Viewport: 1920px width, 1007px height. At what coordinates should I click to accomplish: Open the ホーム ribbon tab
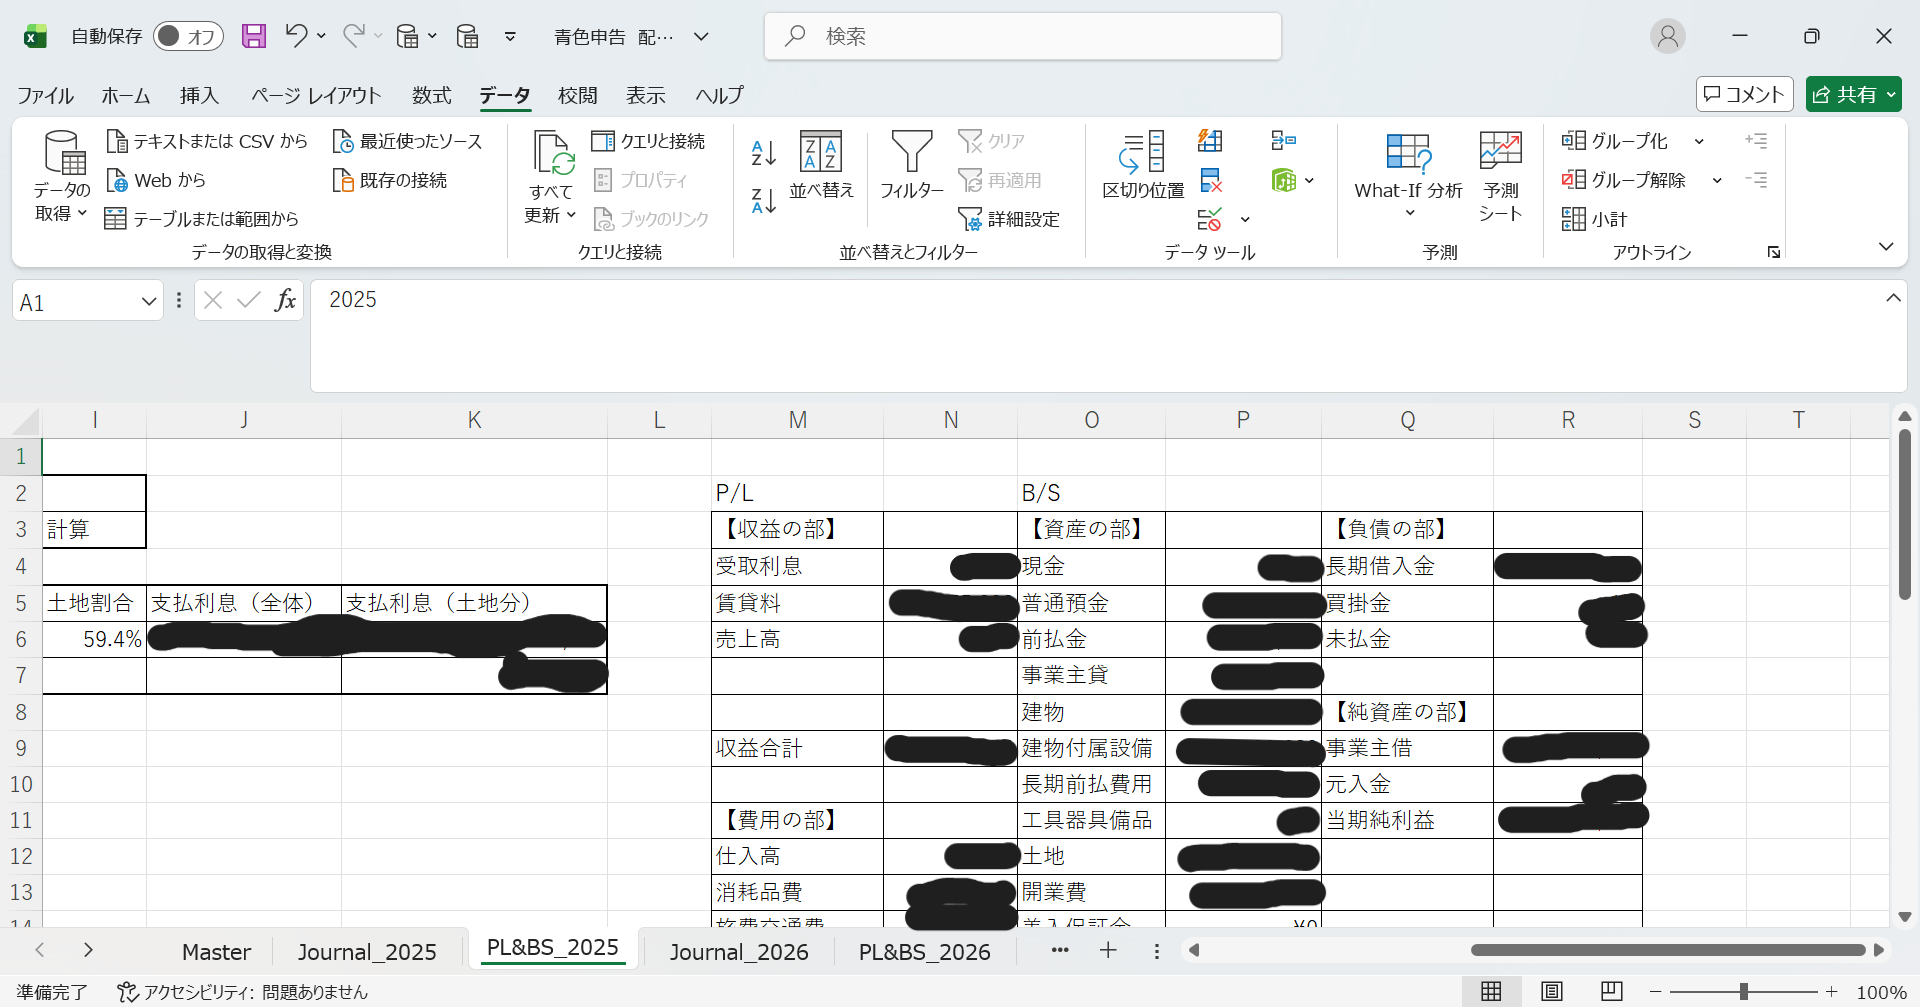point(125,95)
